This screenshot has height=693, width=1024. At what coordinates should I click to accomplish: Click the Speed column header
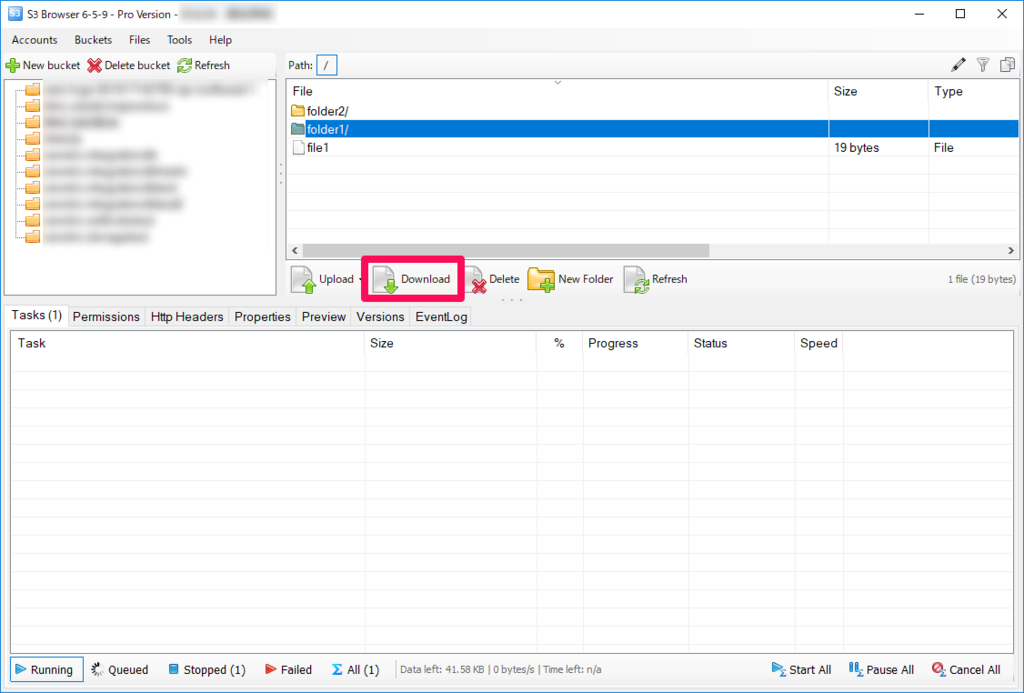coord(819,344)
